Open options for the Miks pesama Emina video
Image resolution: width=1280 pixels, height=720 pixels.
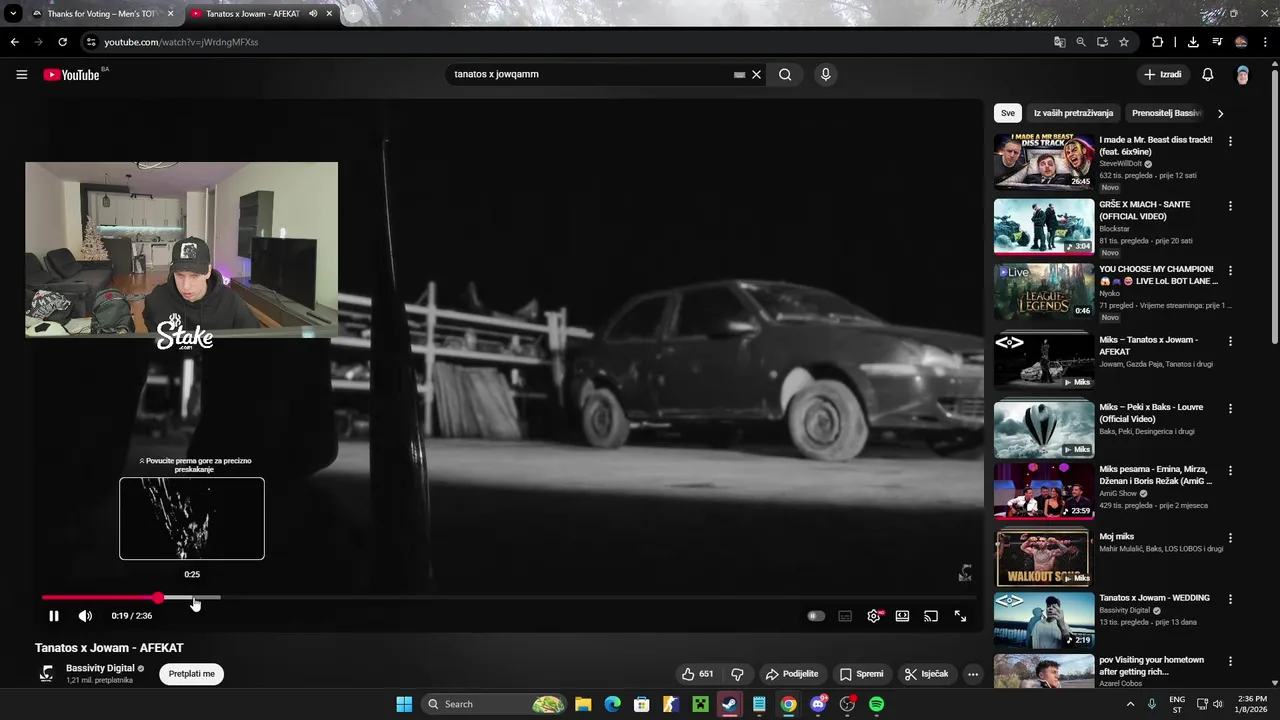[1230, 470]
